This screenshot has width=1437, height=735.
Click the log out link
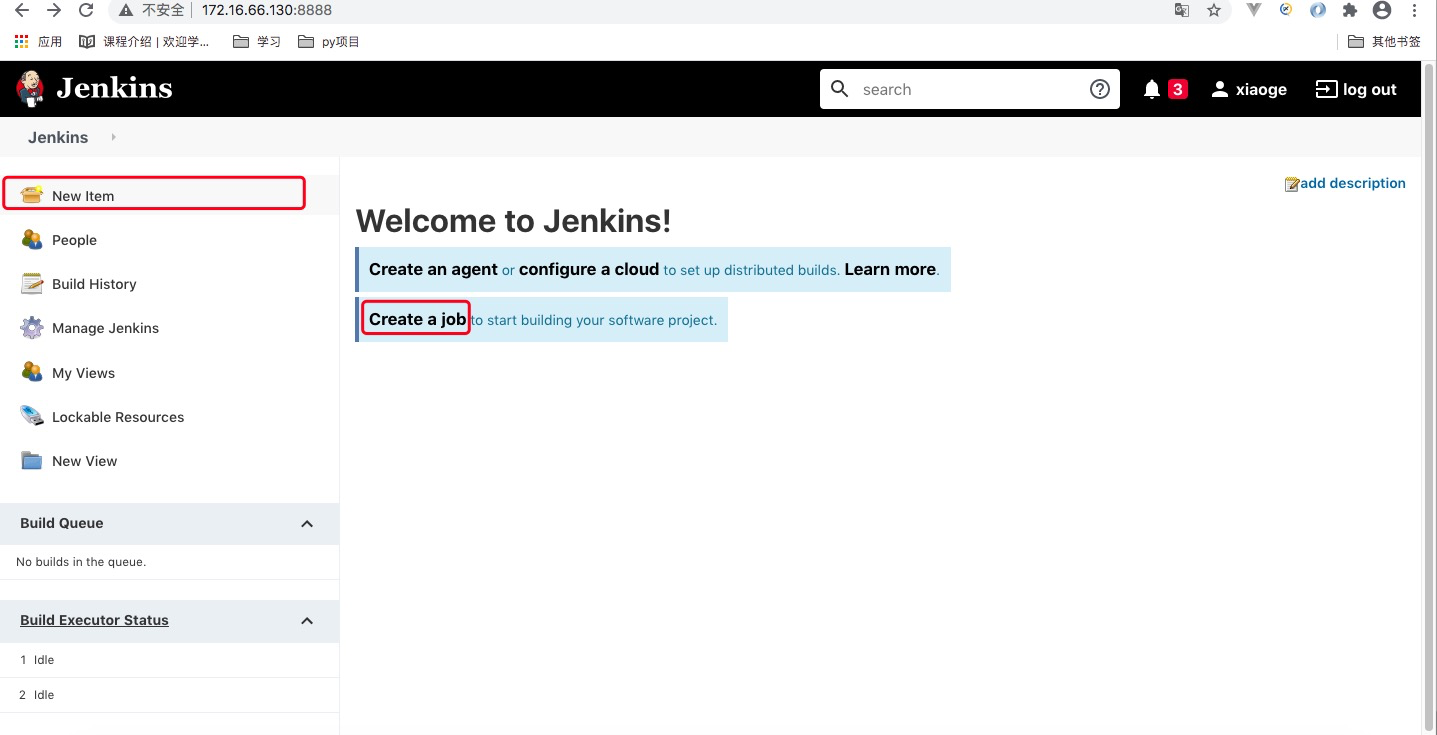pos(1370,89)
